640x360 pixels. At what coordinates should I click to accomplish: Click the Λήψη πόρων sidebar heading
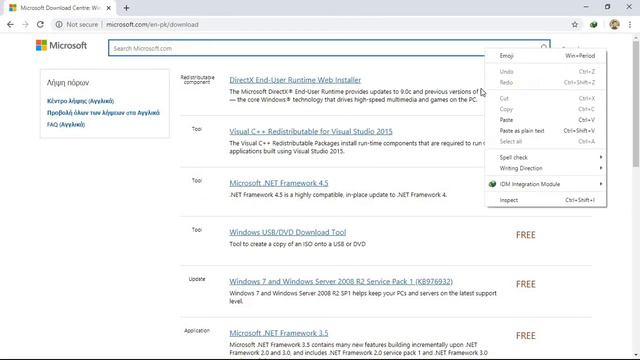tap(68, 83)
